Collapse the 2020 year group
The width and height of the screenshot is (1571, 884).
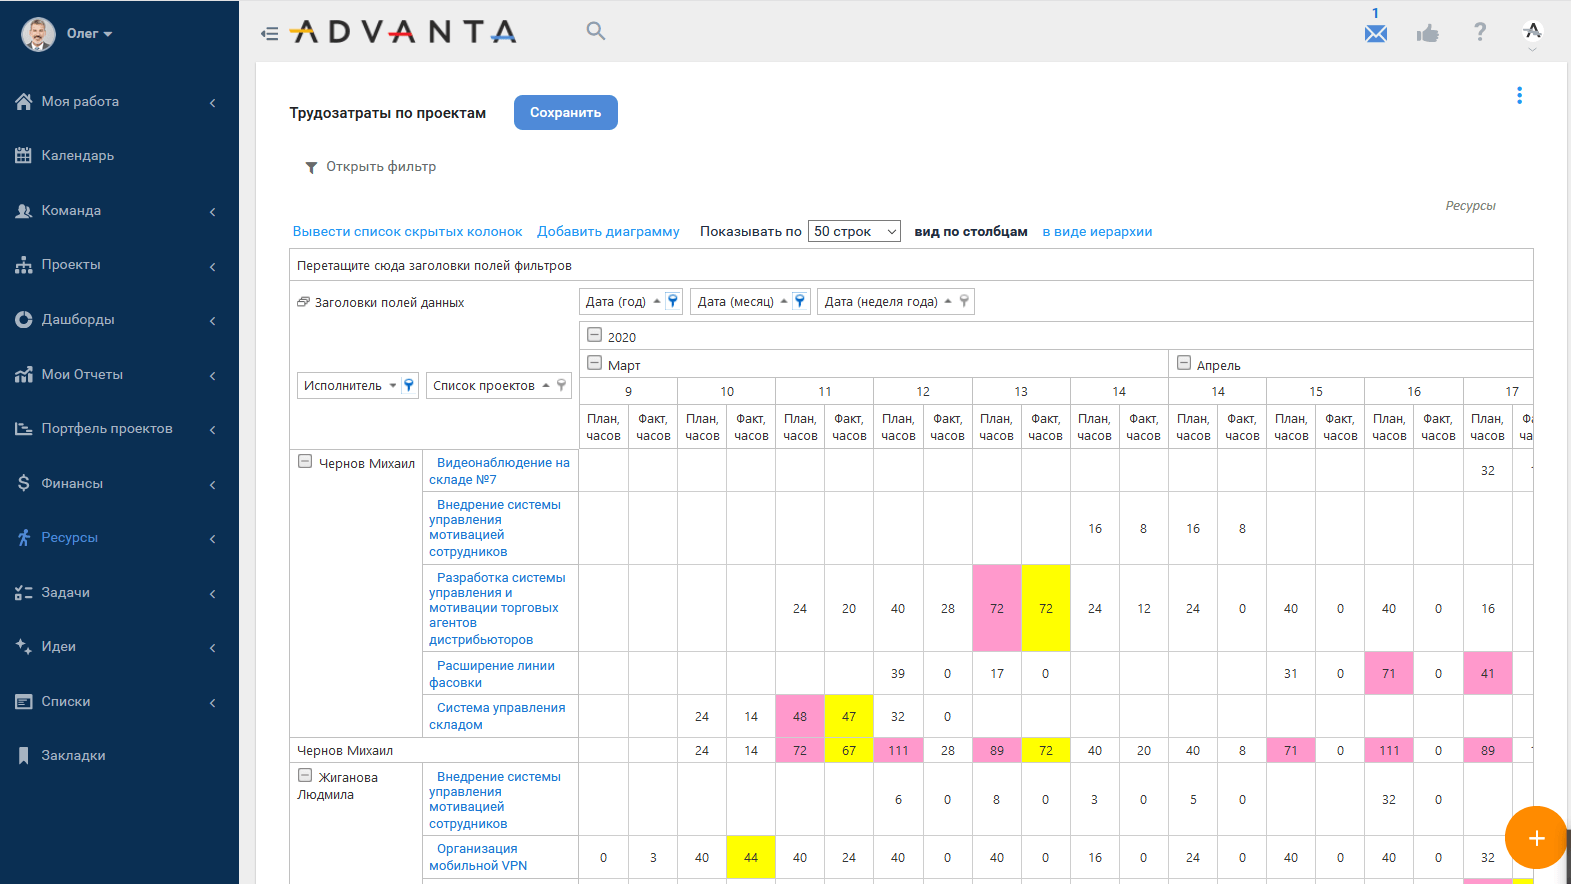coord(594,336)
